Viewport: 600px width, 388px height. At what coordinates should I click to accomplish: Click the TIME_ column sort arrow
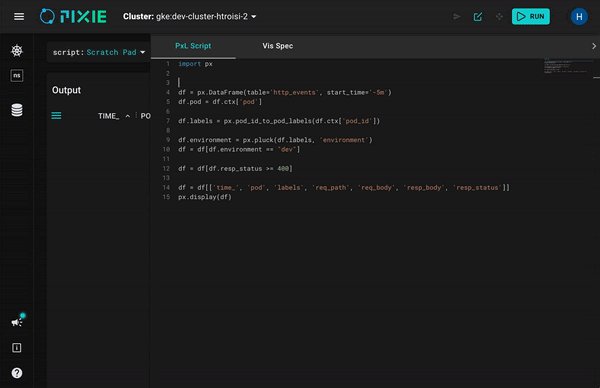[x=128, y=116]
